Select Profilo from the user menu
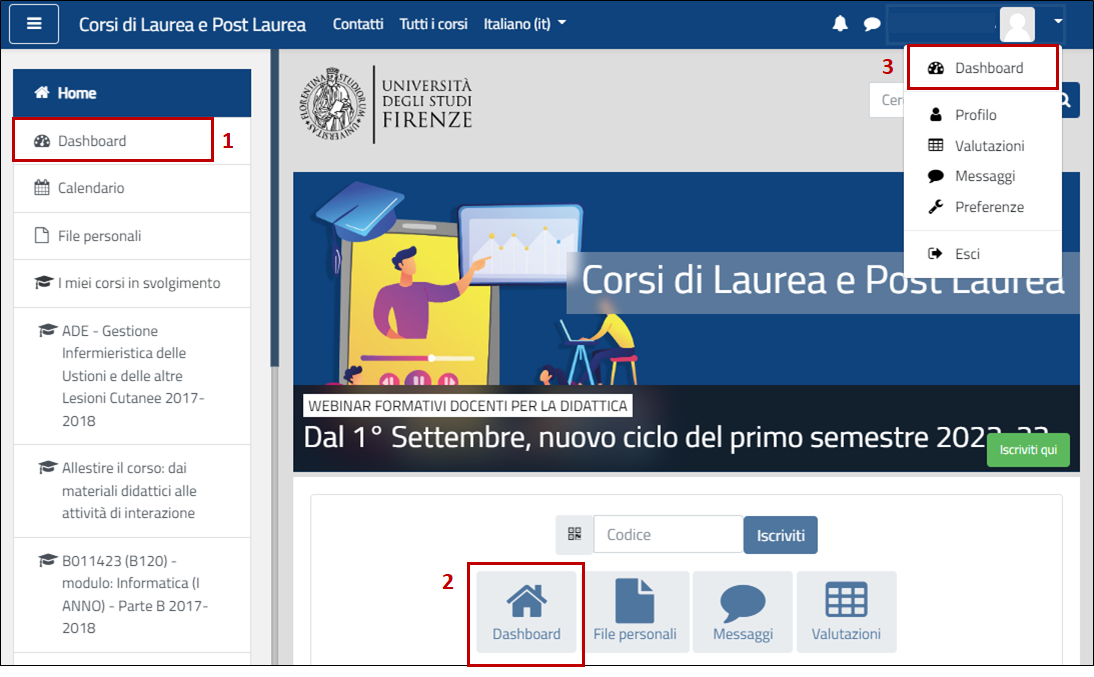 click(x=975, y=115)
